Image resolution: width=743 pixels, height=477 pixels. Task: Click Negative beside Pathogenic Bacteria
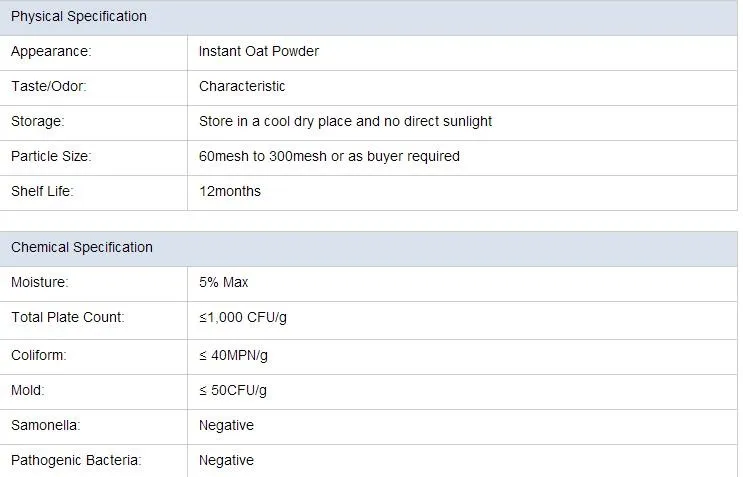tap(226, 460)
